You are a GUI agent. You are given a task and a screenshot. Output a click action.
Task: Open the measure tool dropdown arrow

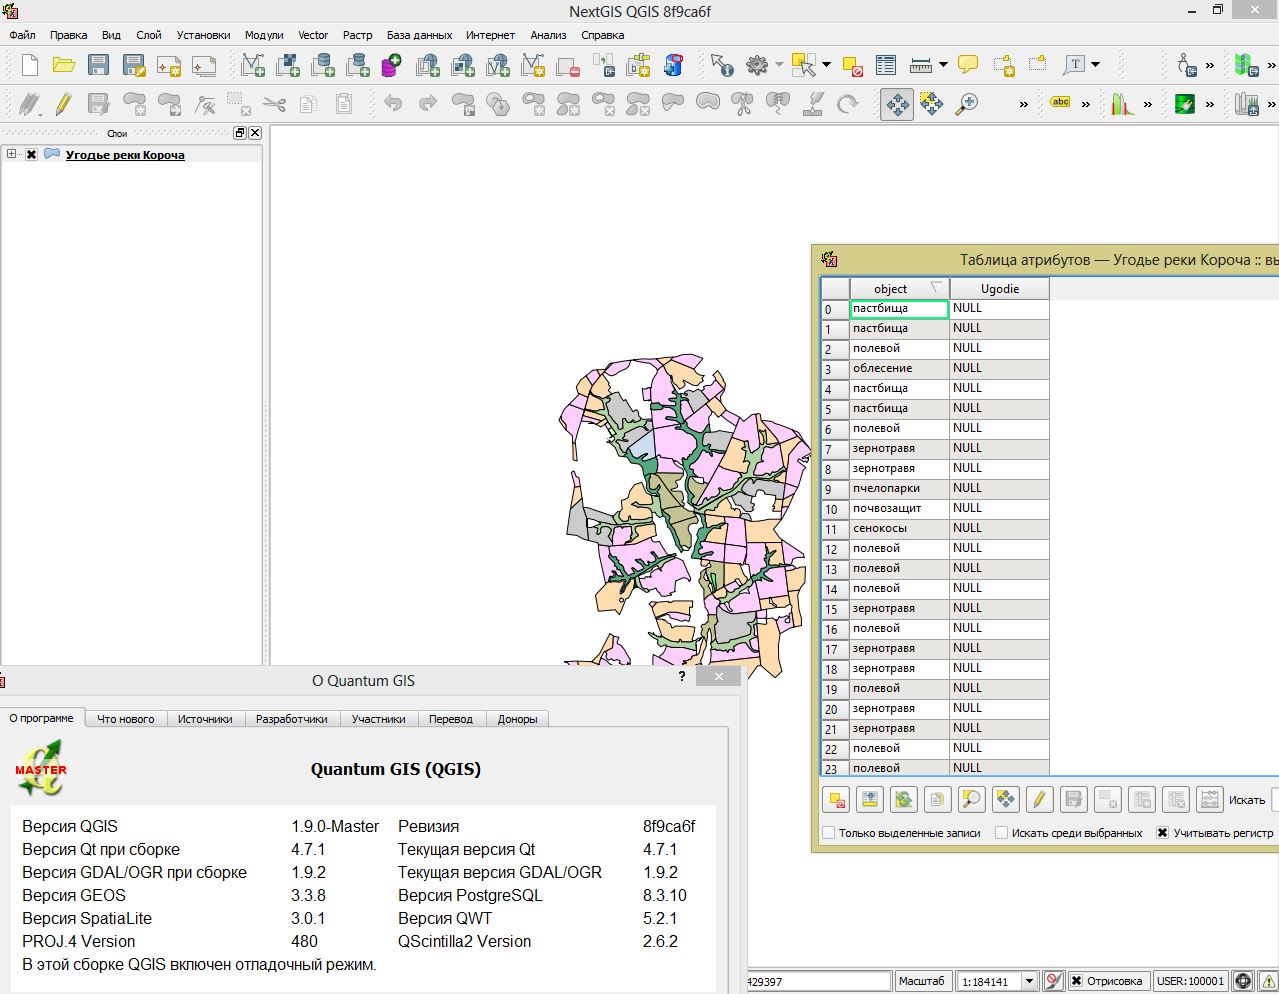pos(943,66)
